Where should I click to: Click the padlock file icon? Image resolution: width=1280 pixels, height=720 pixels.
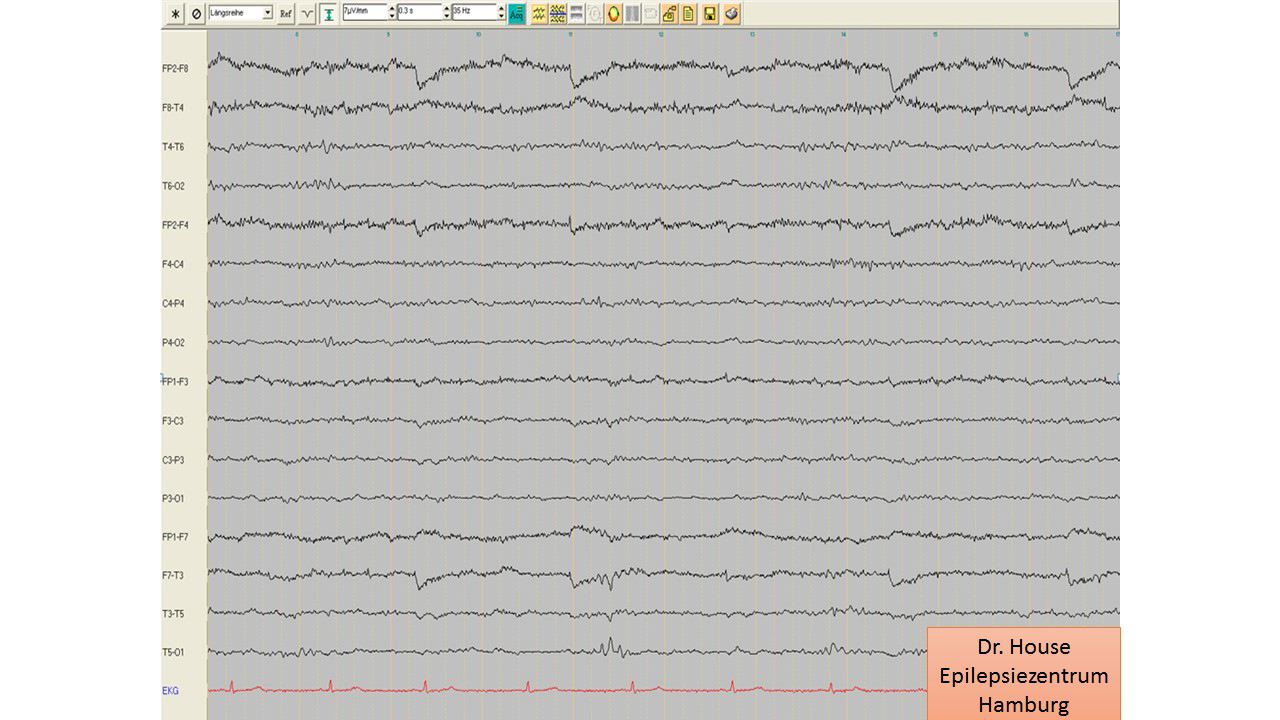670,13
